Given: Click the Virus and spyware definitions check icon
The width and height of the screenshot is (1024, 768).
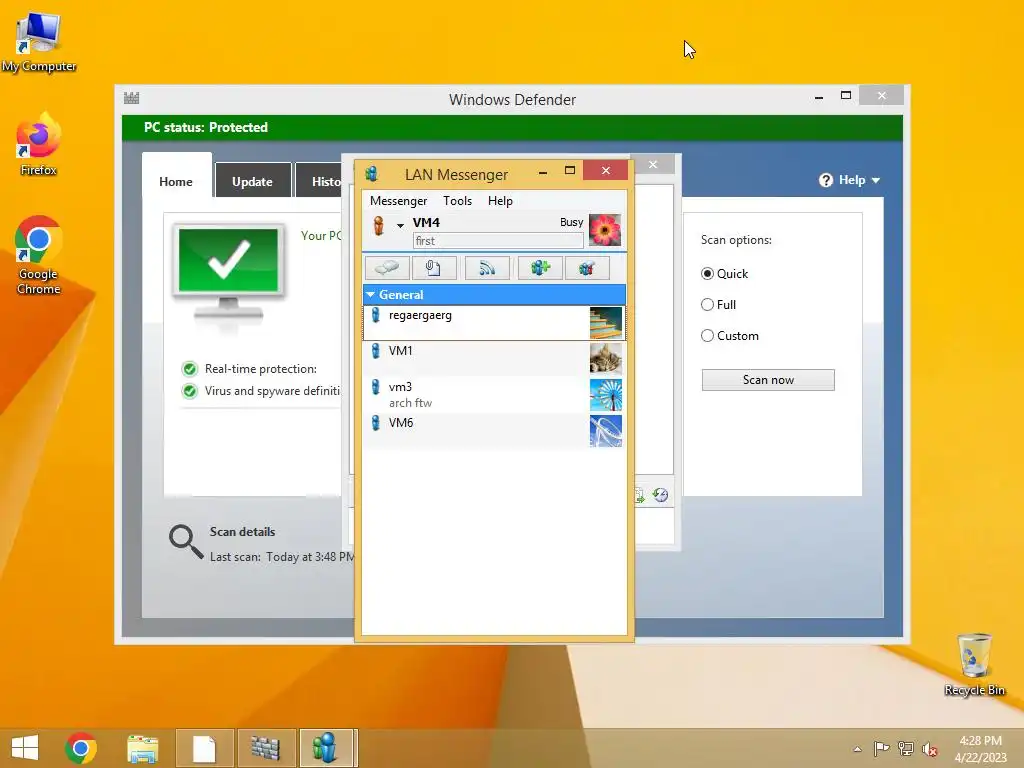Looking at the screenshot, I should [189, 391].
